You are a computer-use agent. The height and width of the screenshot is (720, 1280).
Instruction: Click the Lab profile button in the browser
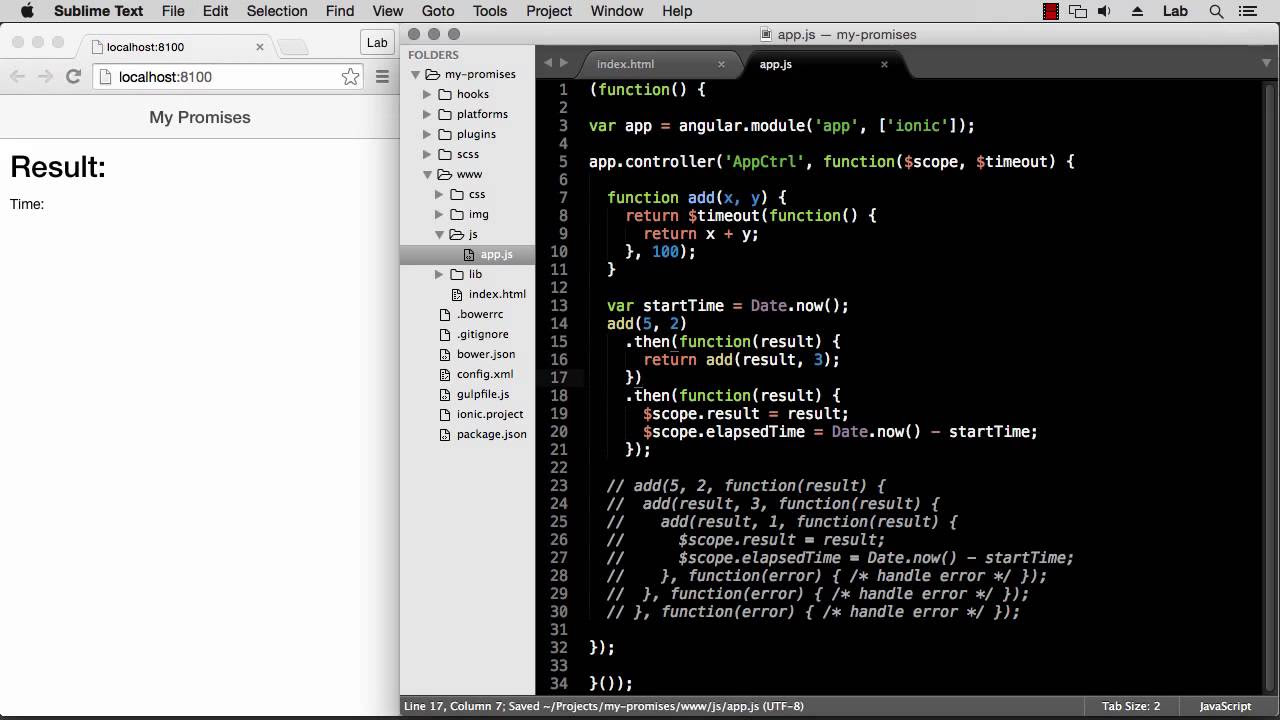point(377,42)
